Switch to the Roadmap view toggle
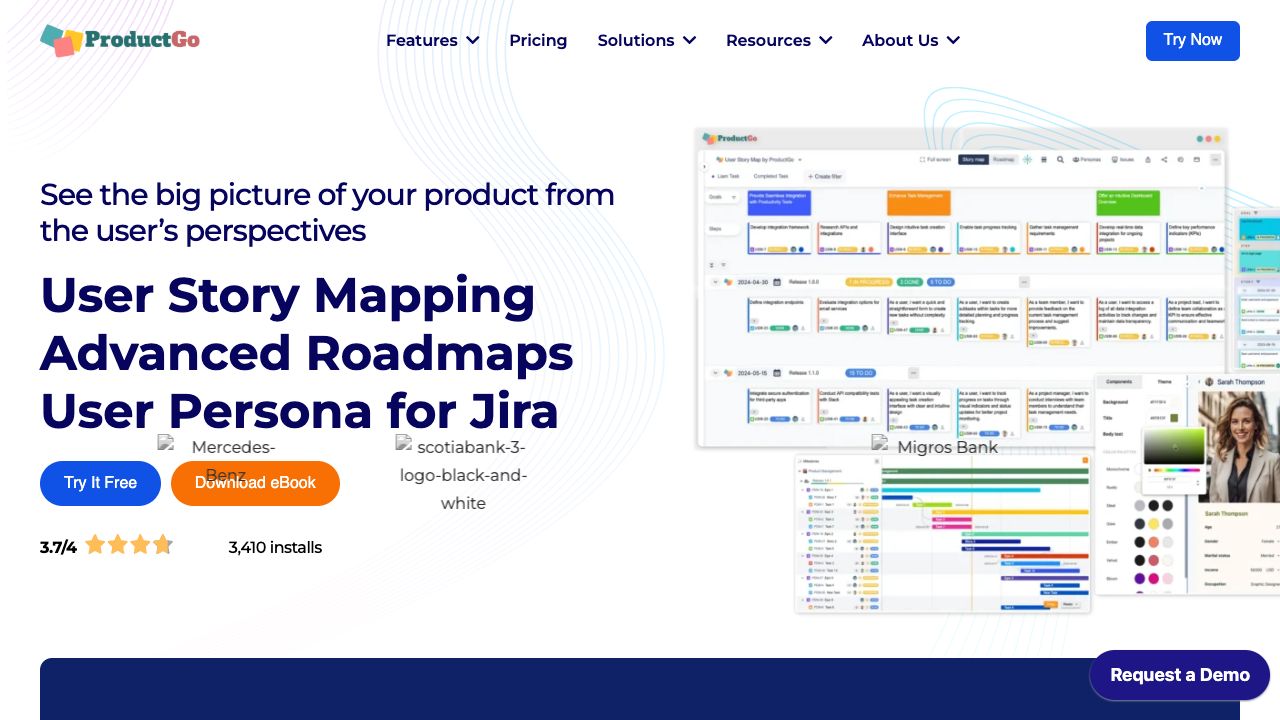Viewport: 1280px width, 720px height. pyautogui.click(x=1003, y=159)
